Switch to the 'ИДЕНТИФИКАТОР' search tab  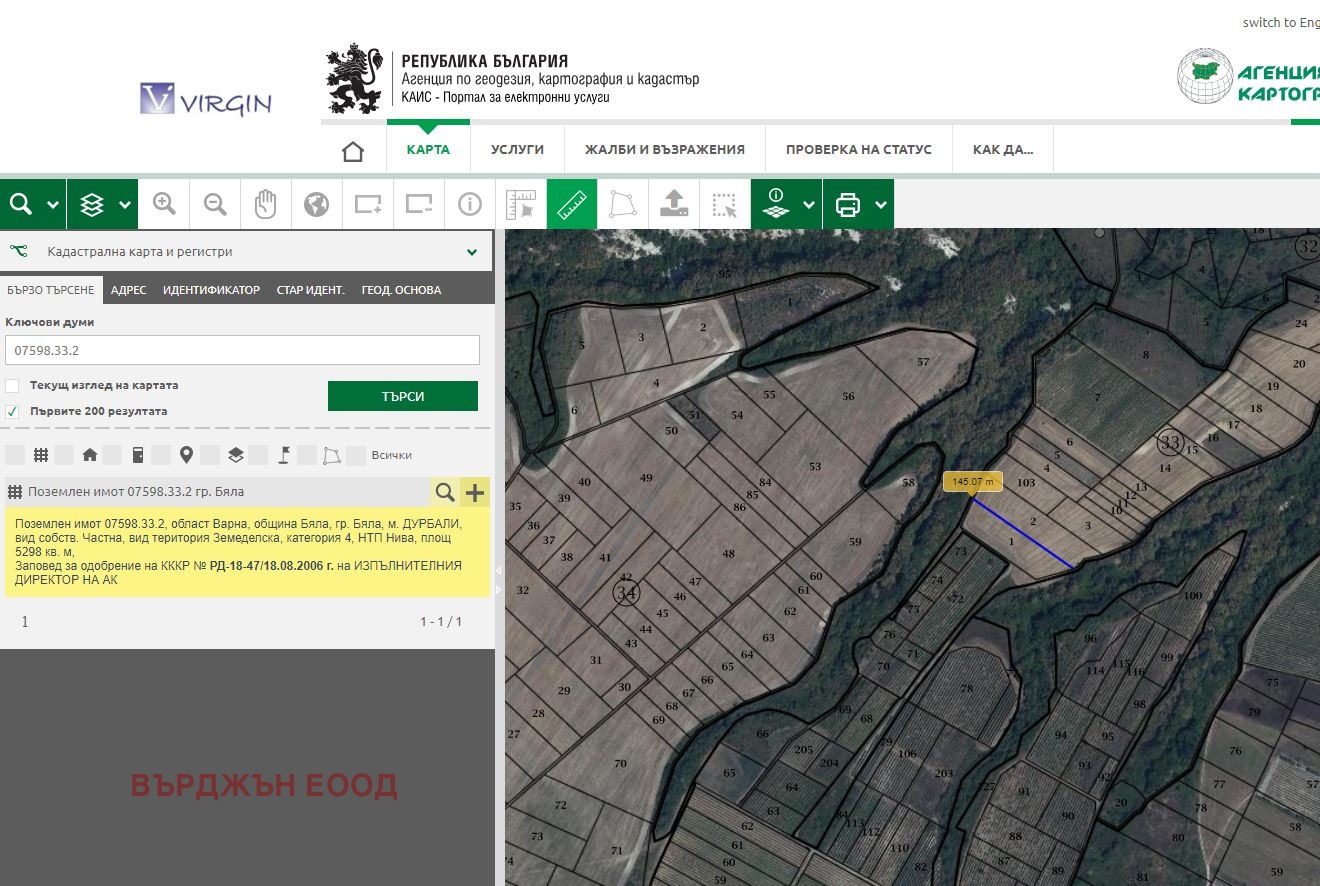pos(211,290)
